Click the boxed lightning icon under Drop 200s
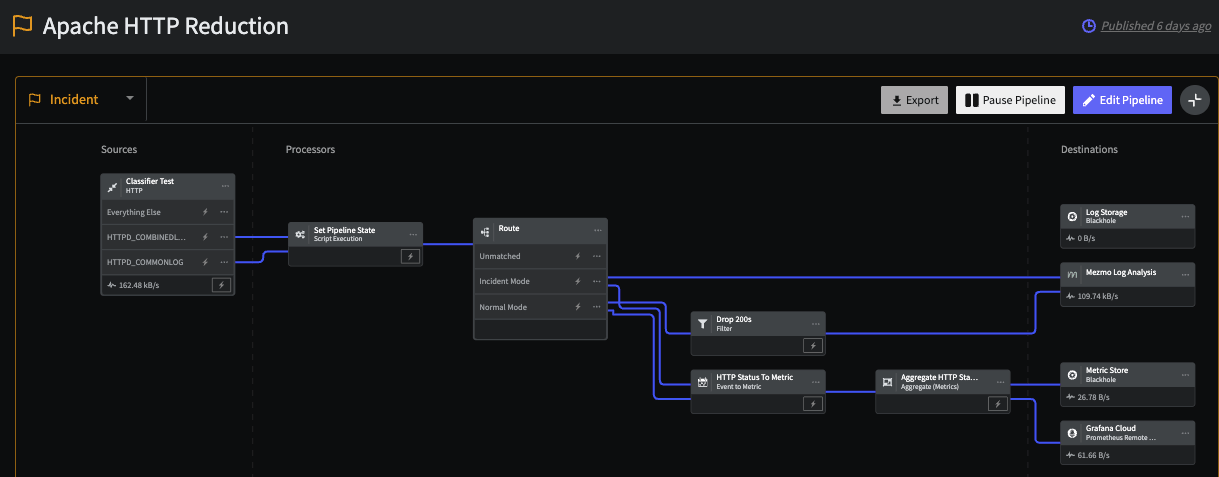1219x477 pixels. (812, 346)
